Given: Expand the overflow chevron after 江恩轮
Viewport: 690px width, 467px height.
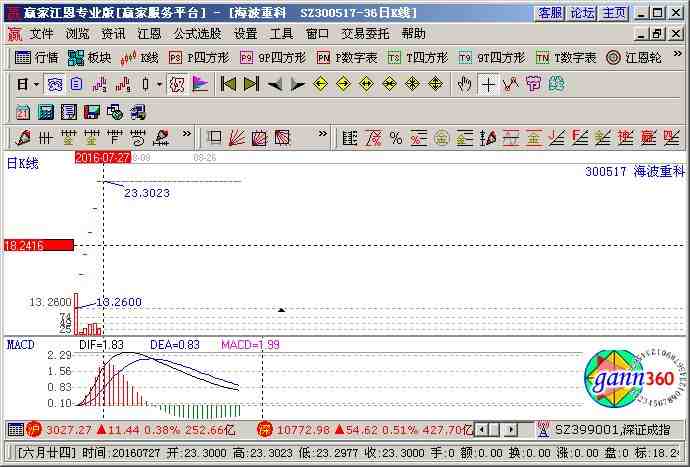Looking at the screenshot, I should [x=678, y=54].
